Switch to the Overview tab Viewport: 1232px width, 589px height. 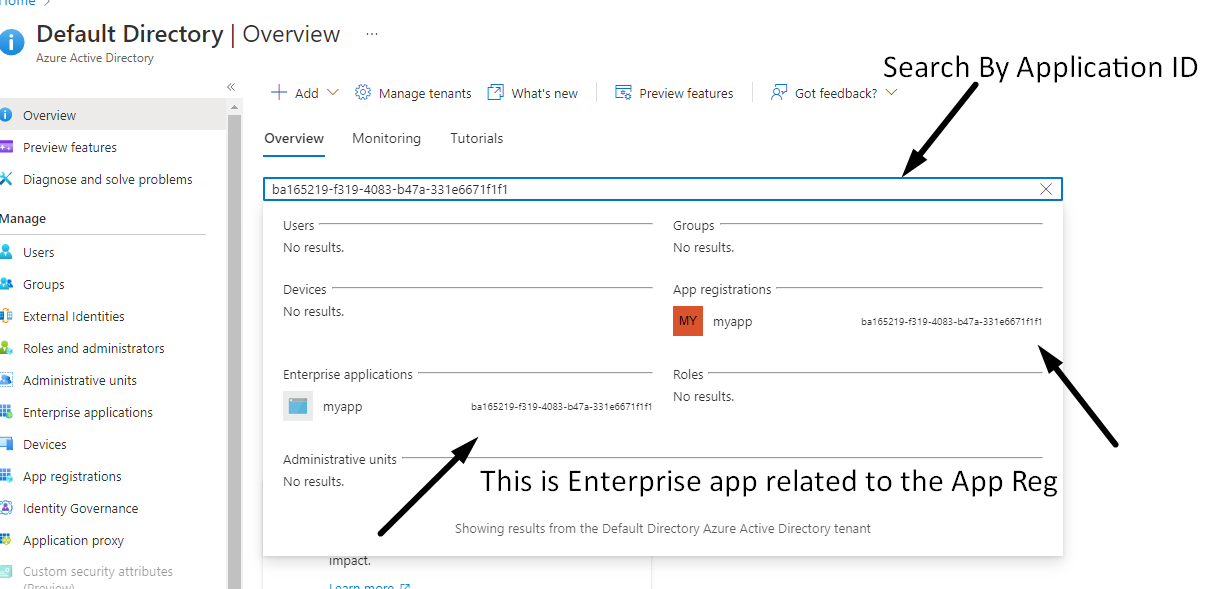click(x=294, y=139)
